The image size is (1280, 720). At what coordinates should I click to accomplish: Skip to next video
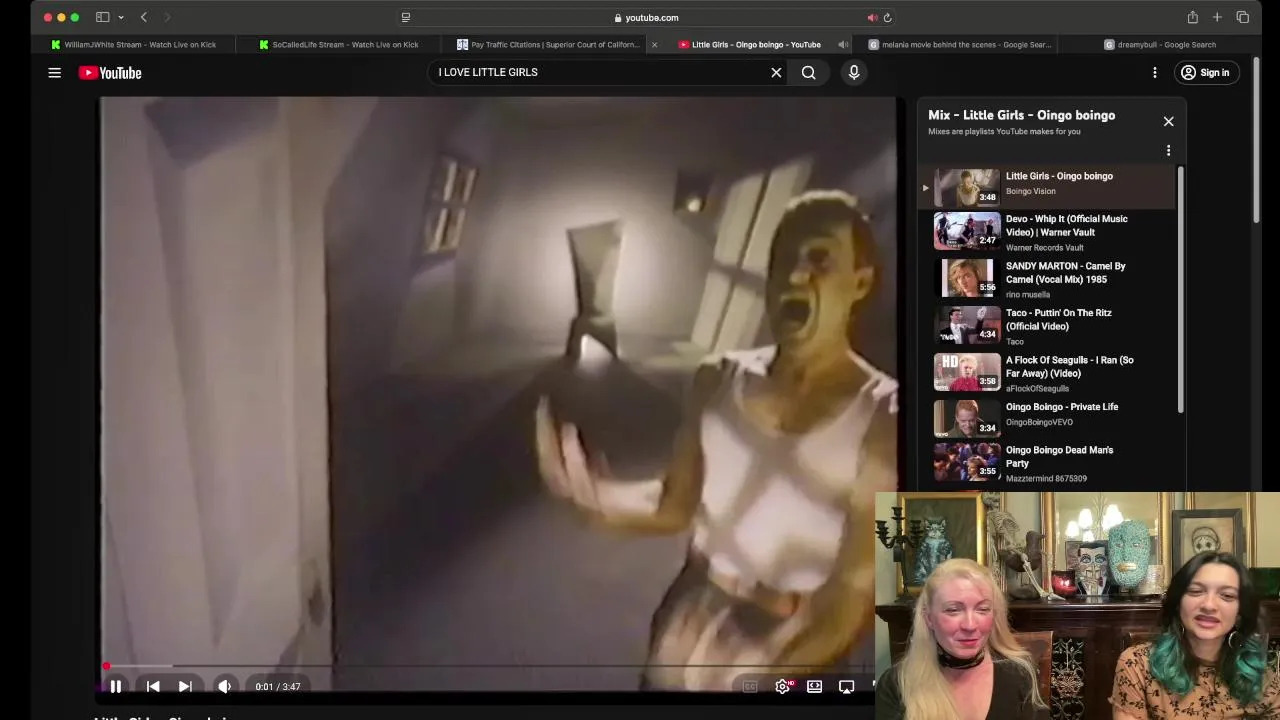185,687
